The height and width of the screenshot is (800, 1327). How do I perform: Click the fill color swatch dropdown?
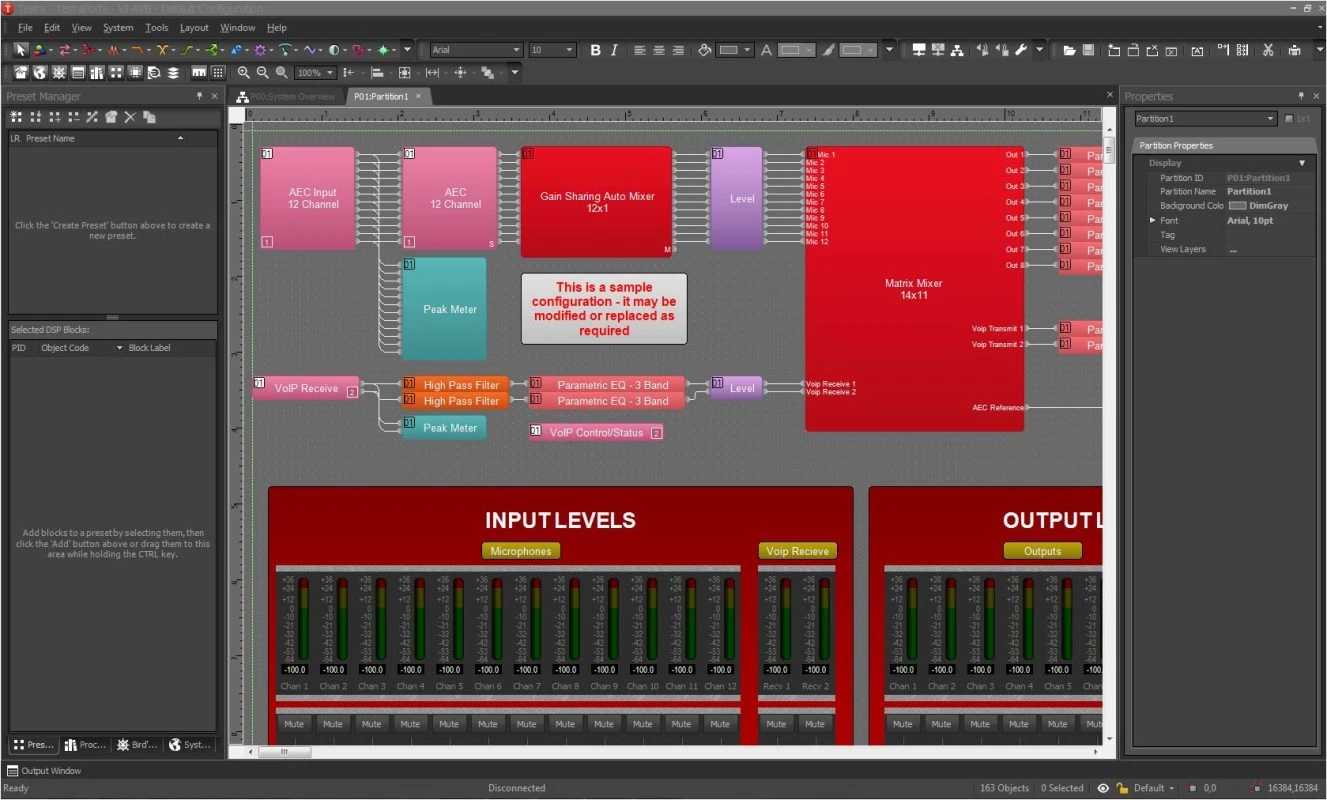point(735,50)
